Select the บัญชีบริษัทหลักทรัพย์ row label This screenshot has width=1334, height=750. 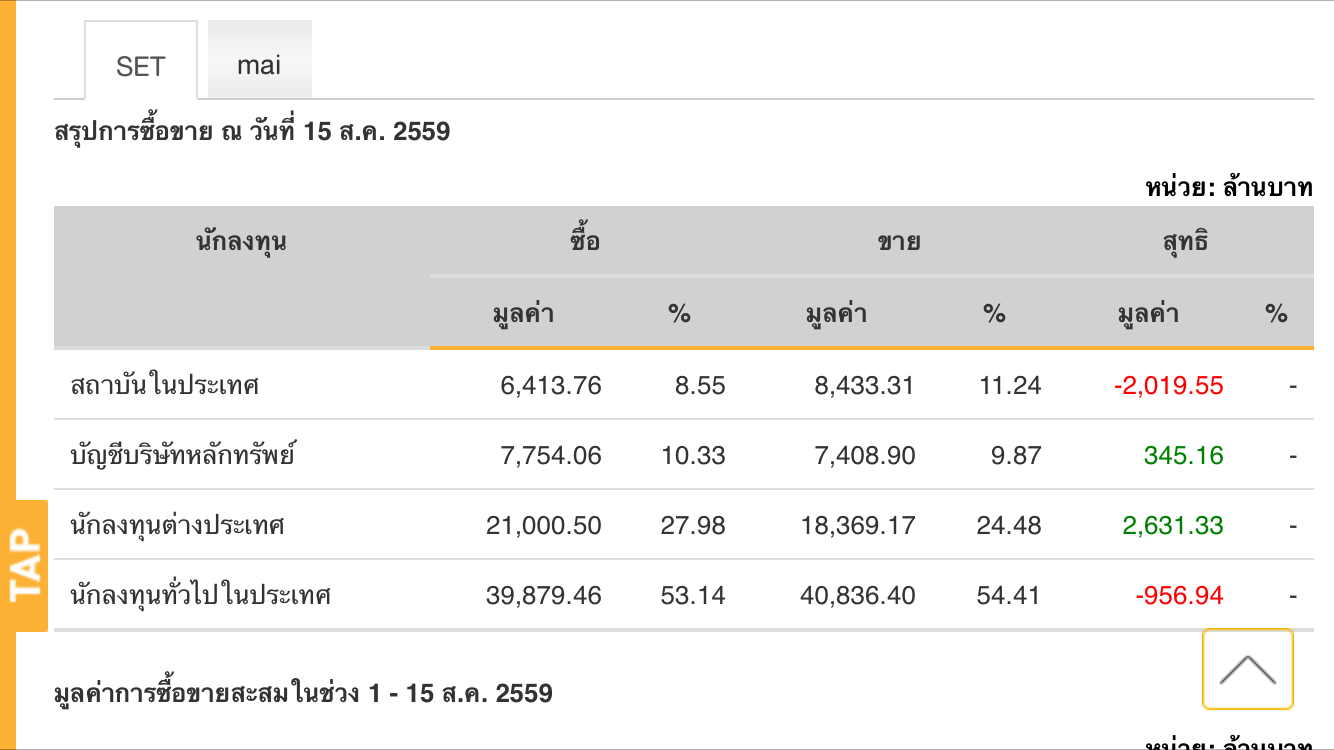click(183, 455)
